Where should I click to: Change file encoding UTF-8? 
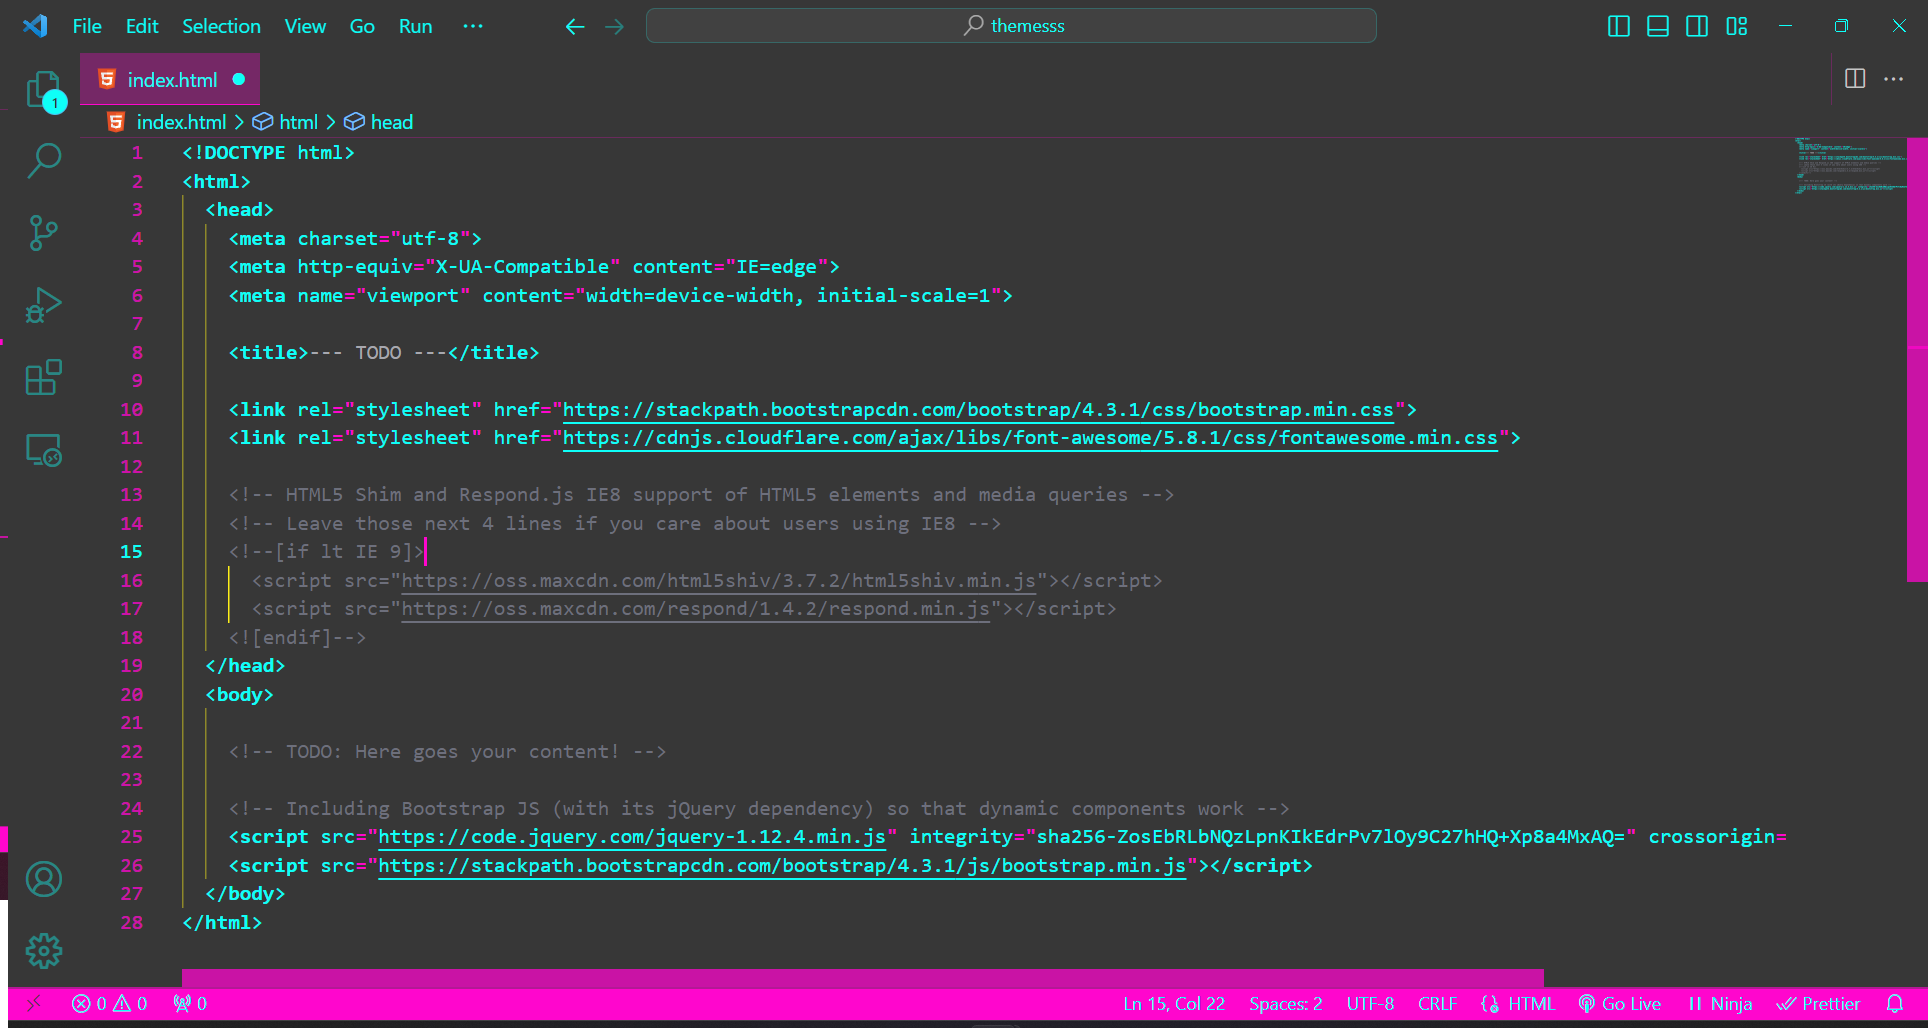coord(1370,1003)
